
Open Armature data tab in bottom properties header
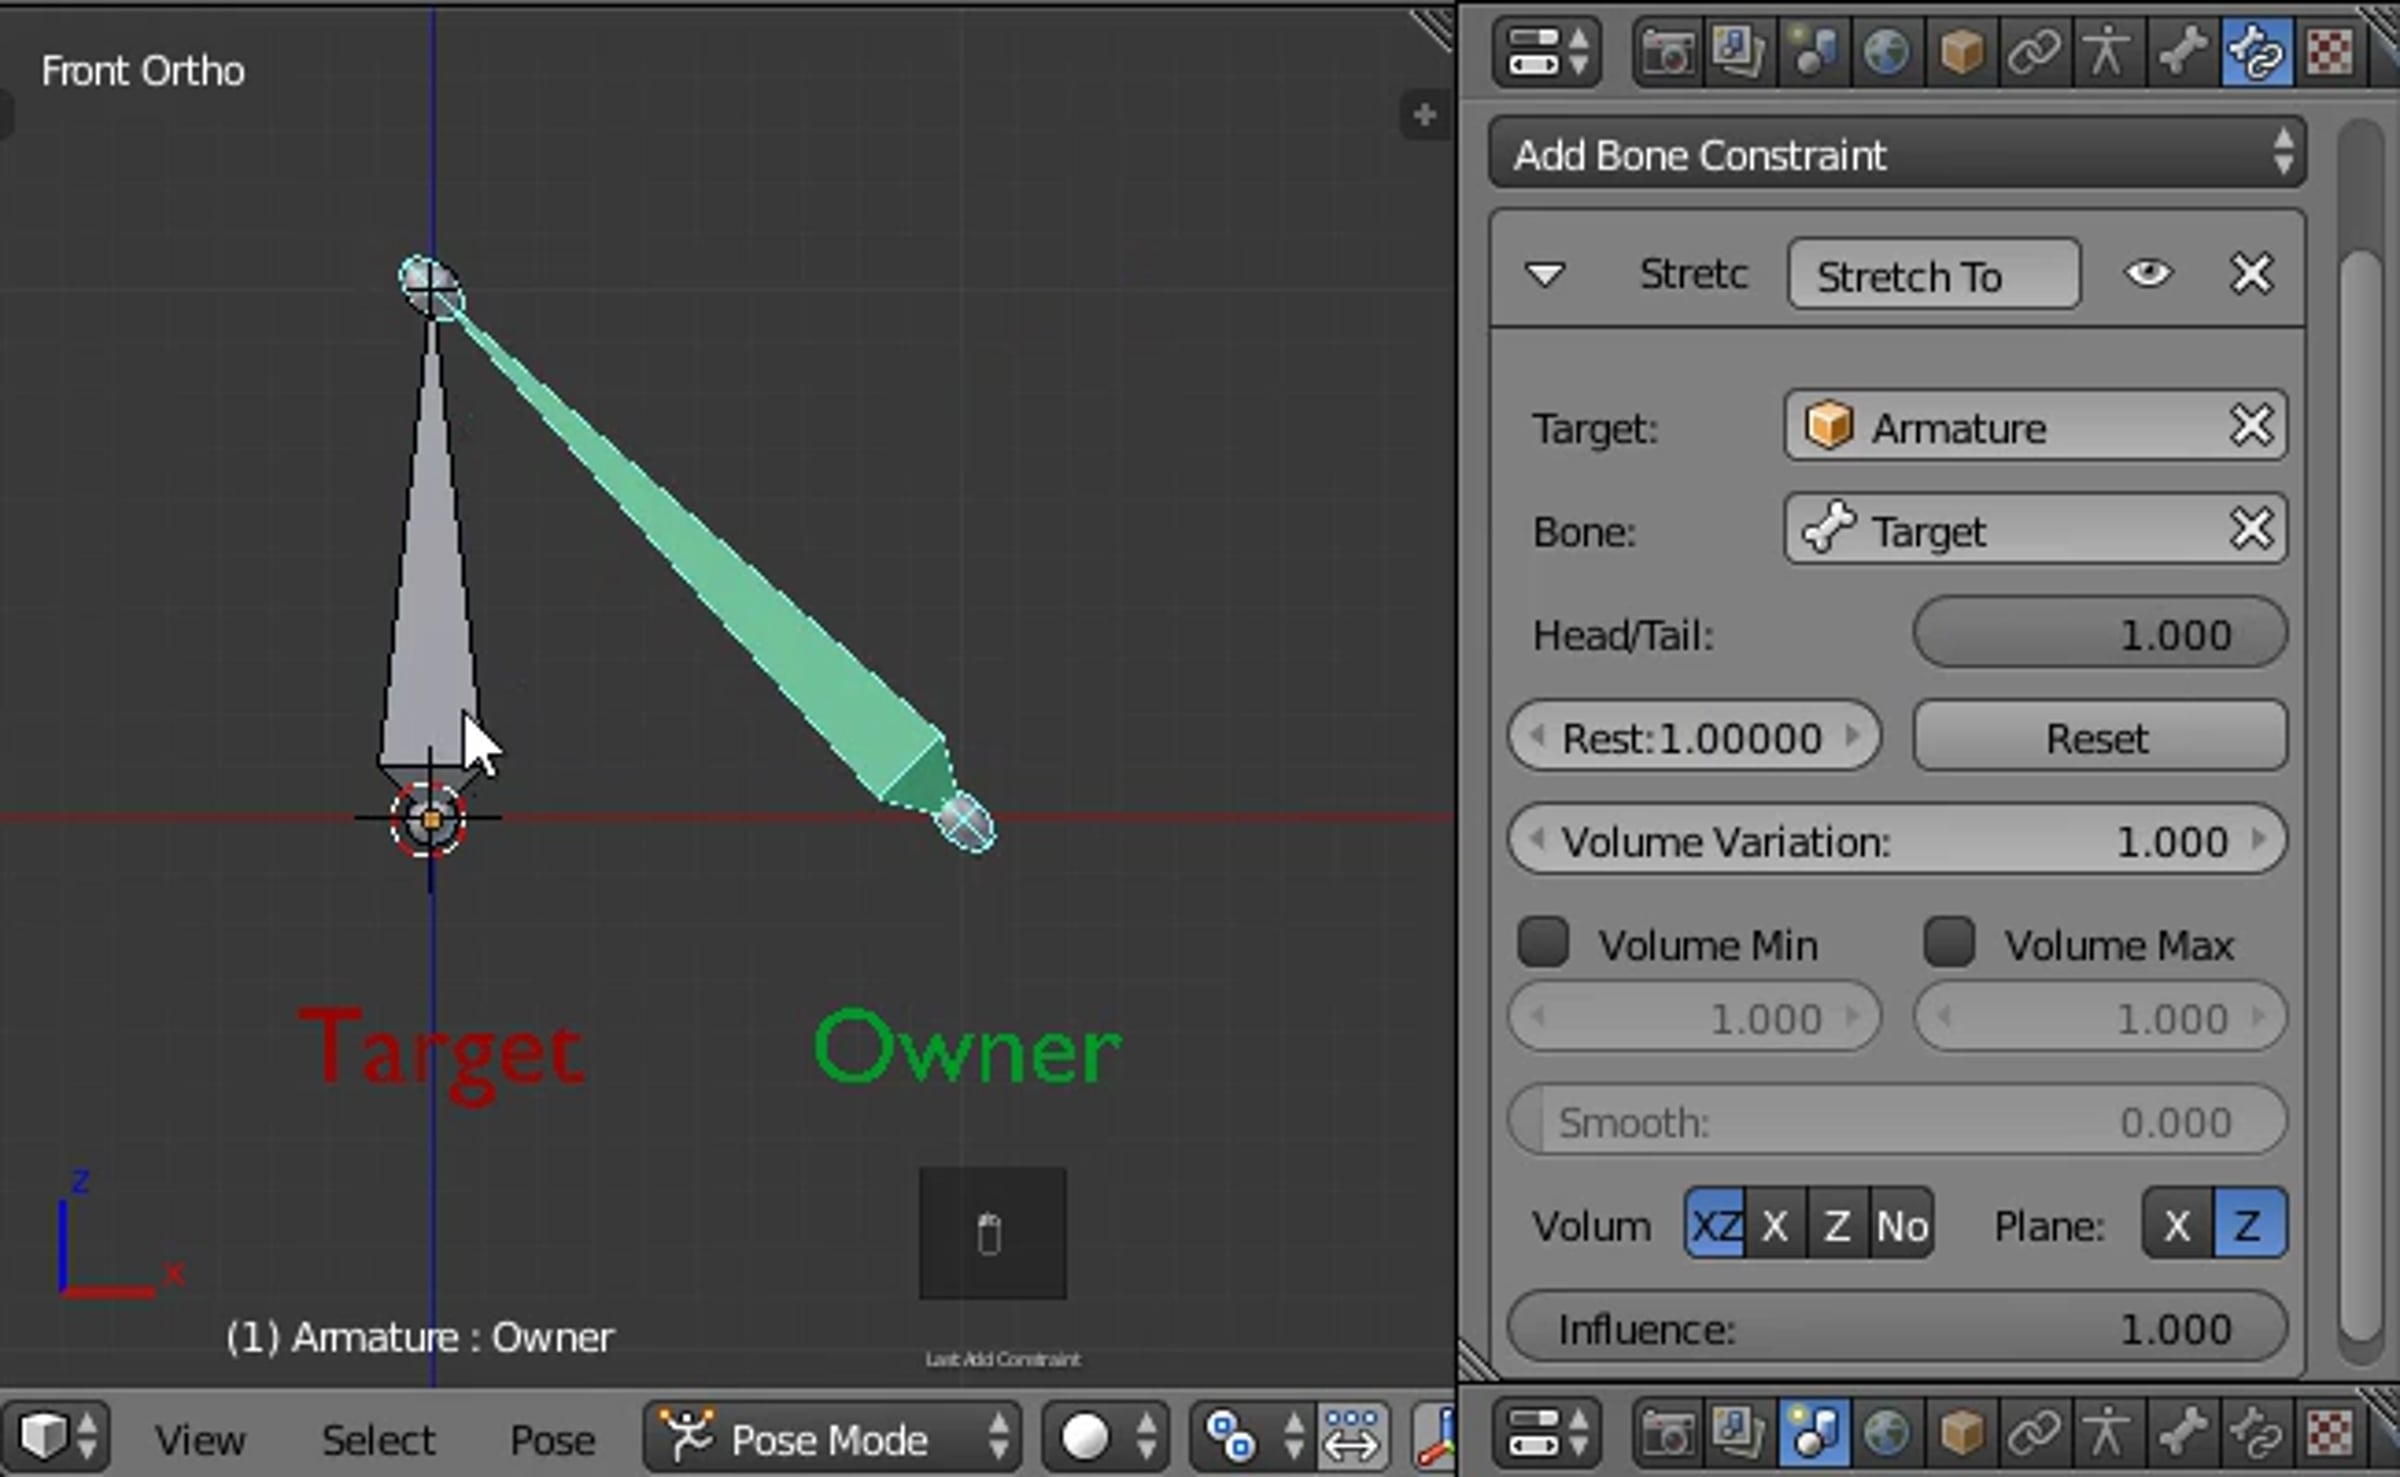coord(2107,1432)
